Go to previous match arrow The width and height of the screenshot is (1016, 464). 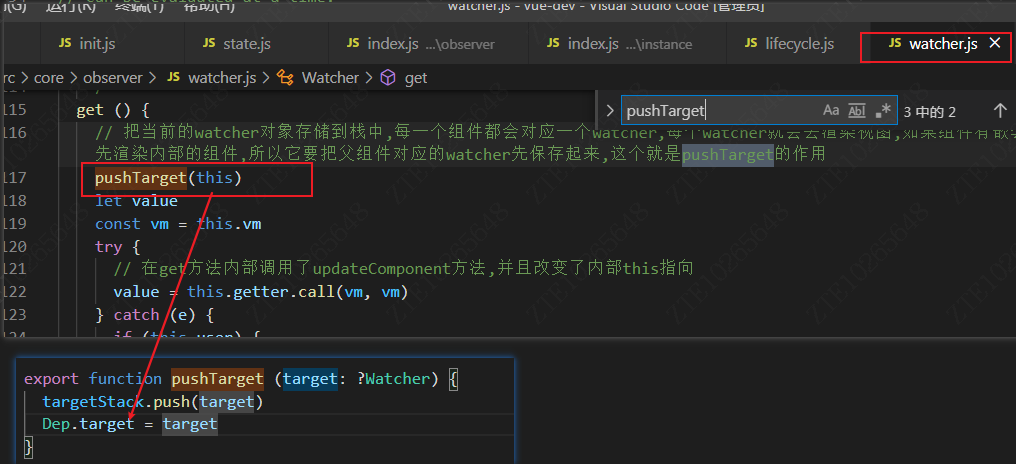[x=1000, y=111]
